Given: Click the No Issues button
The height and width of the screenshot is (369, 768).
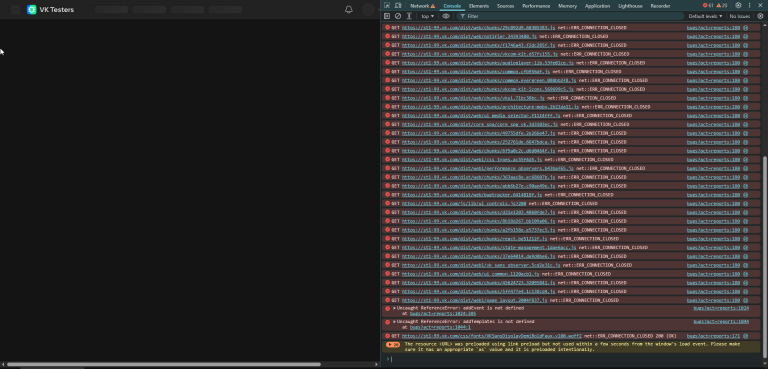Looking at the screenshot, I should [740, 16].
